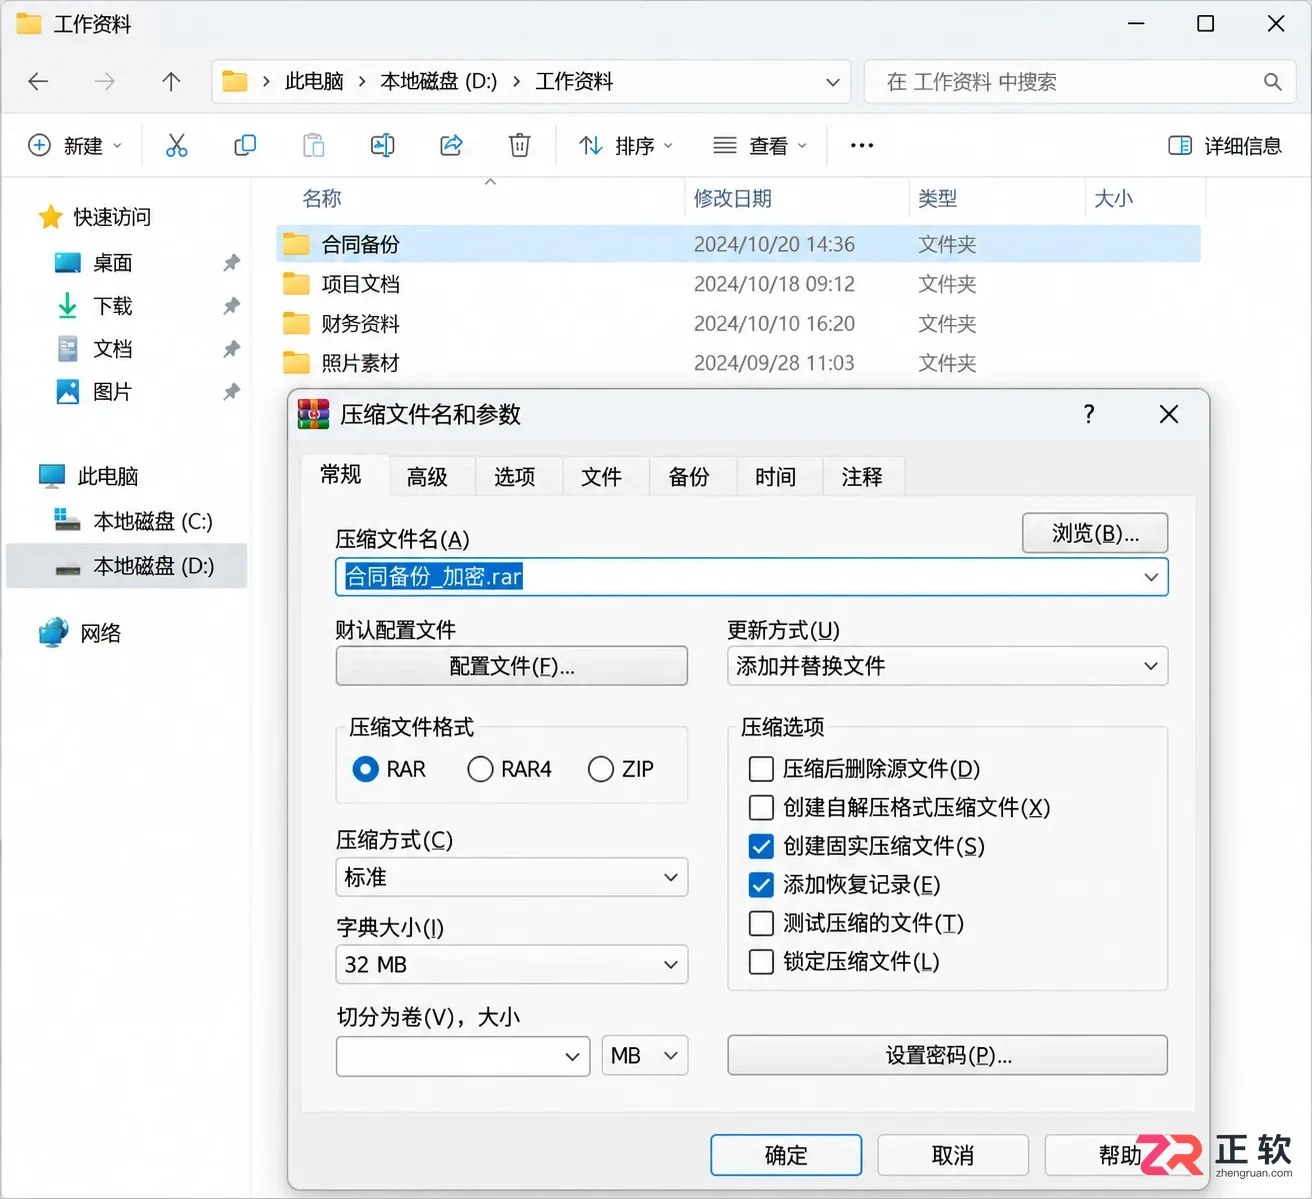The width and height of the screenshot is (1312, 1199).
Task: Click the Share icon in the Explorer toolbar
Action: pos(451,146)
